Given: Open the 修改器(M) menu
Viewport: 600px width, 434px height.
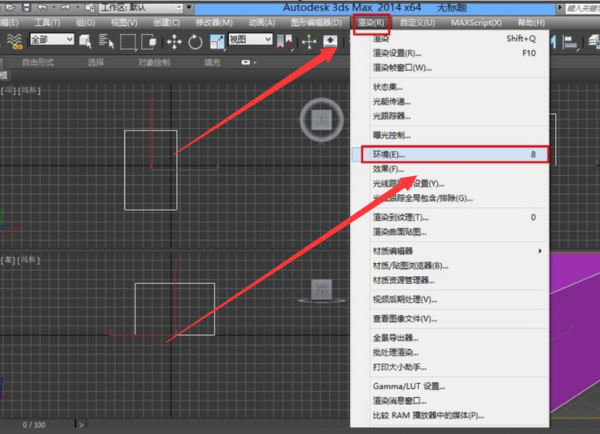Looking at the screenshot, I should coord(214,23).
